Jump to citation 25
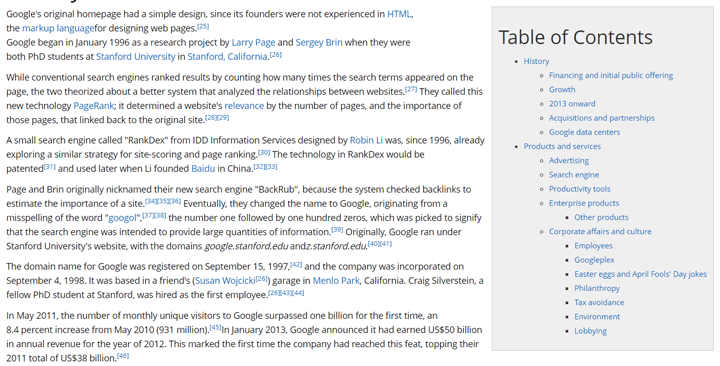The width and height of the screenshot is (720, 366). tap(203, 26)
